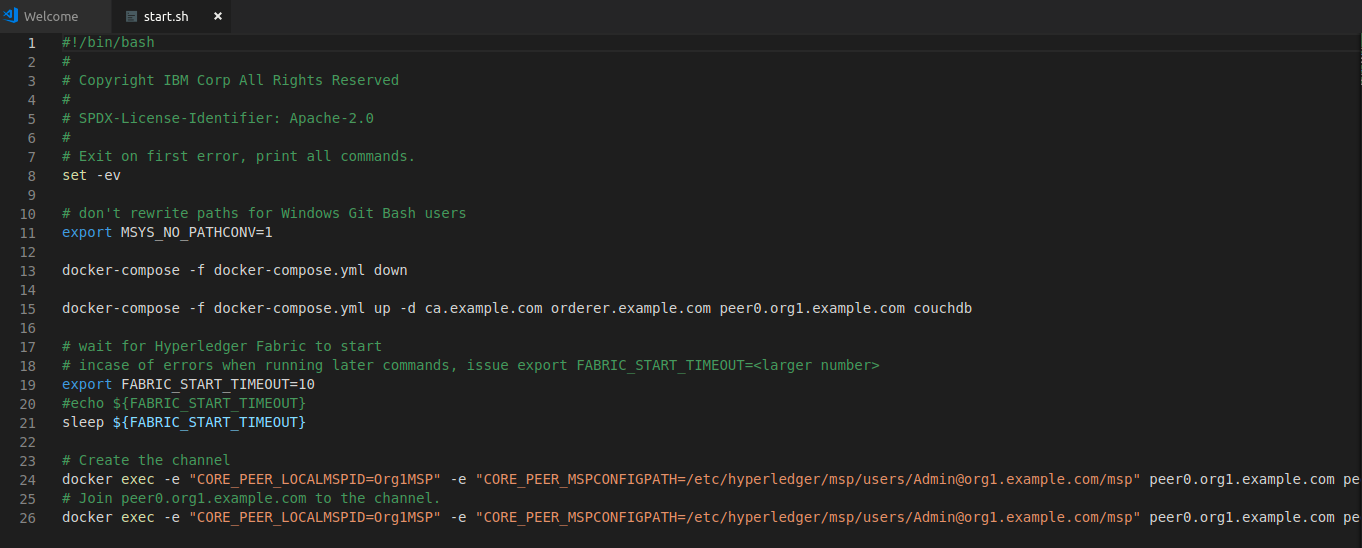Viewport: 1362px width, 548px height.
Task: Click line number 26 in the gutter
Action: tap(27, 517)
